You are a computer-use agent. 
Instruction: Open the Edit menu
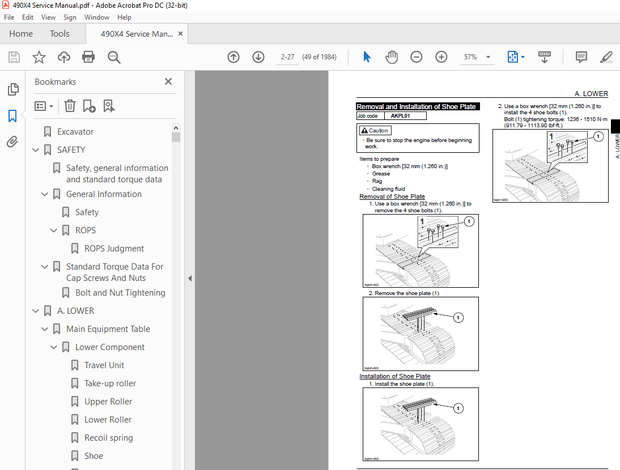(27, 17)
